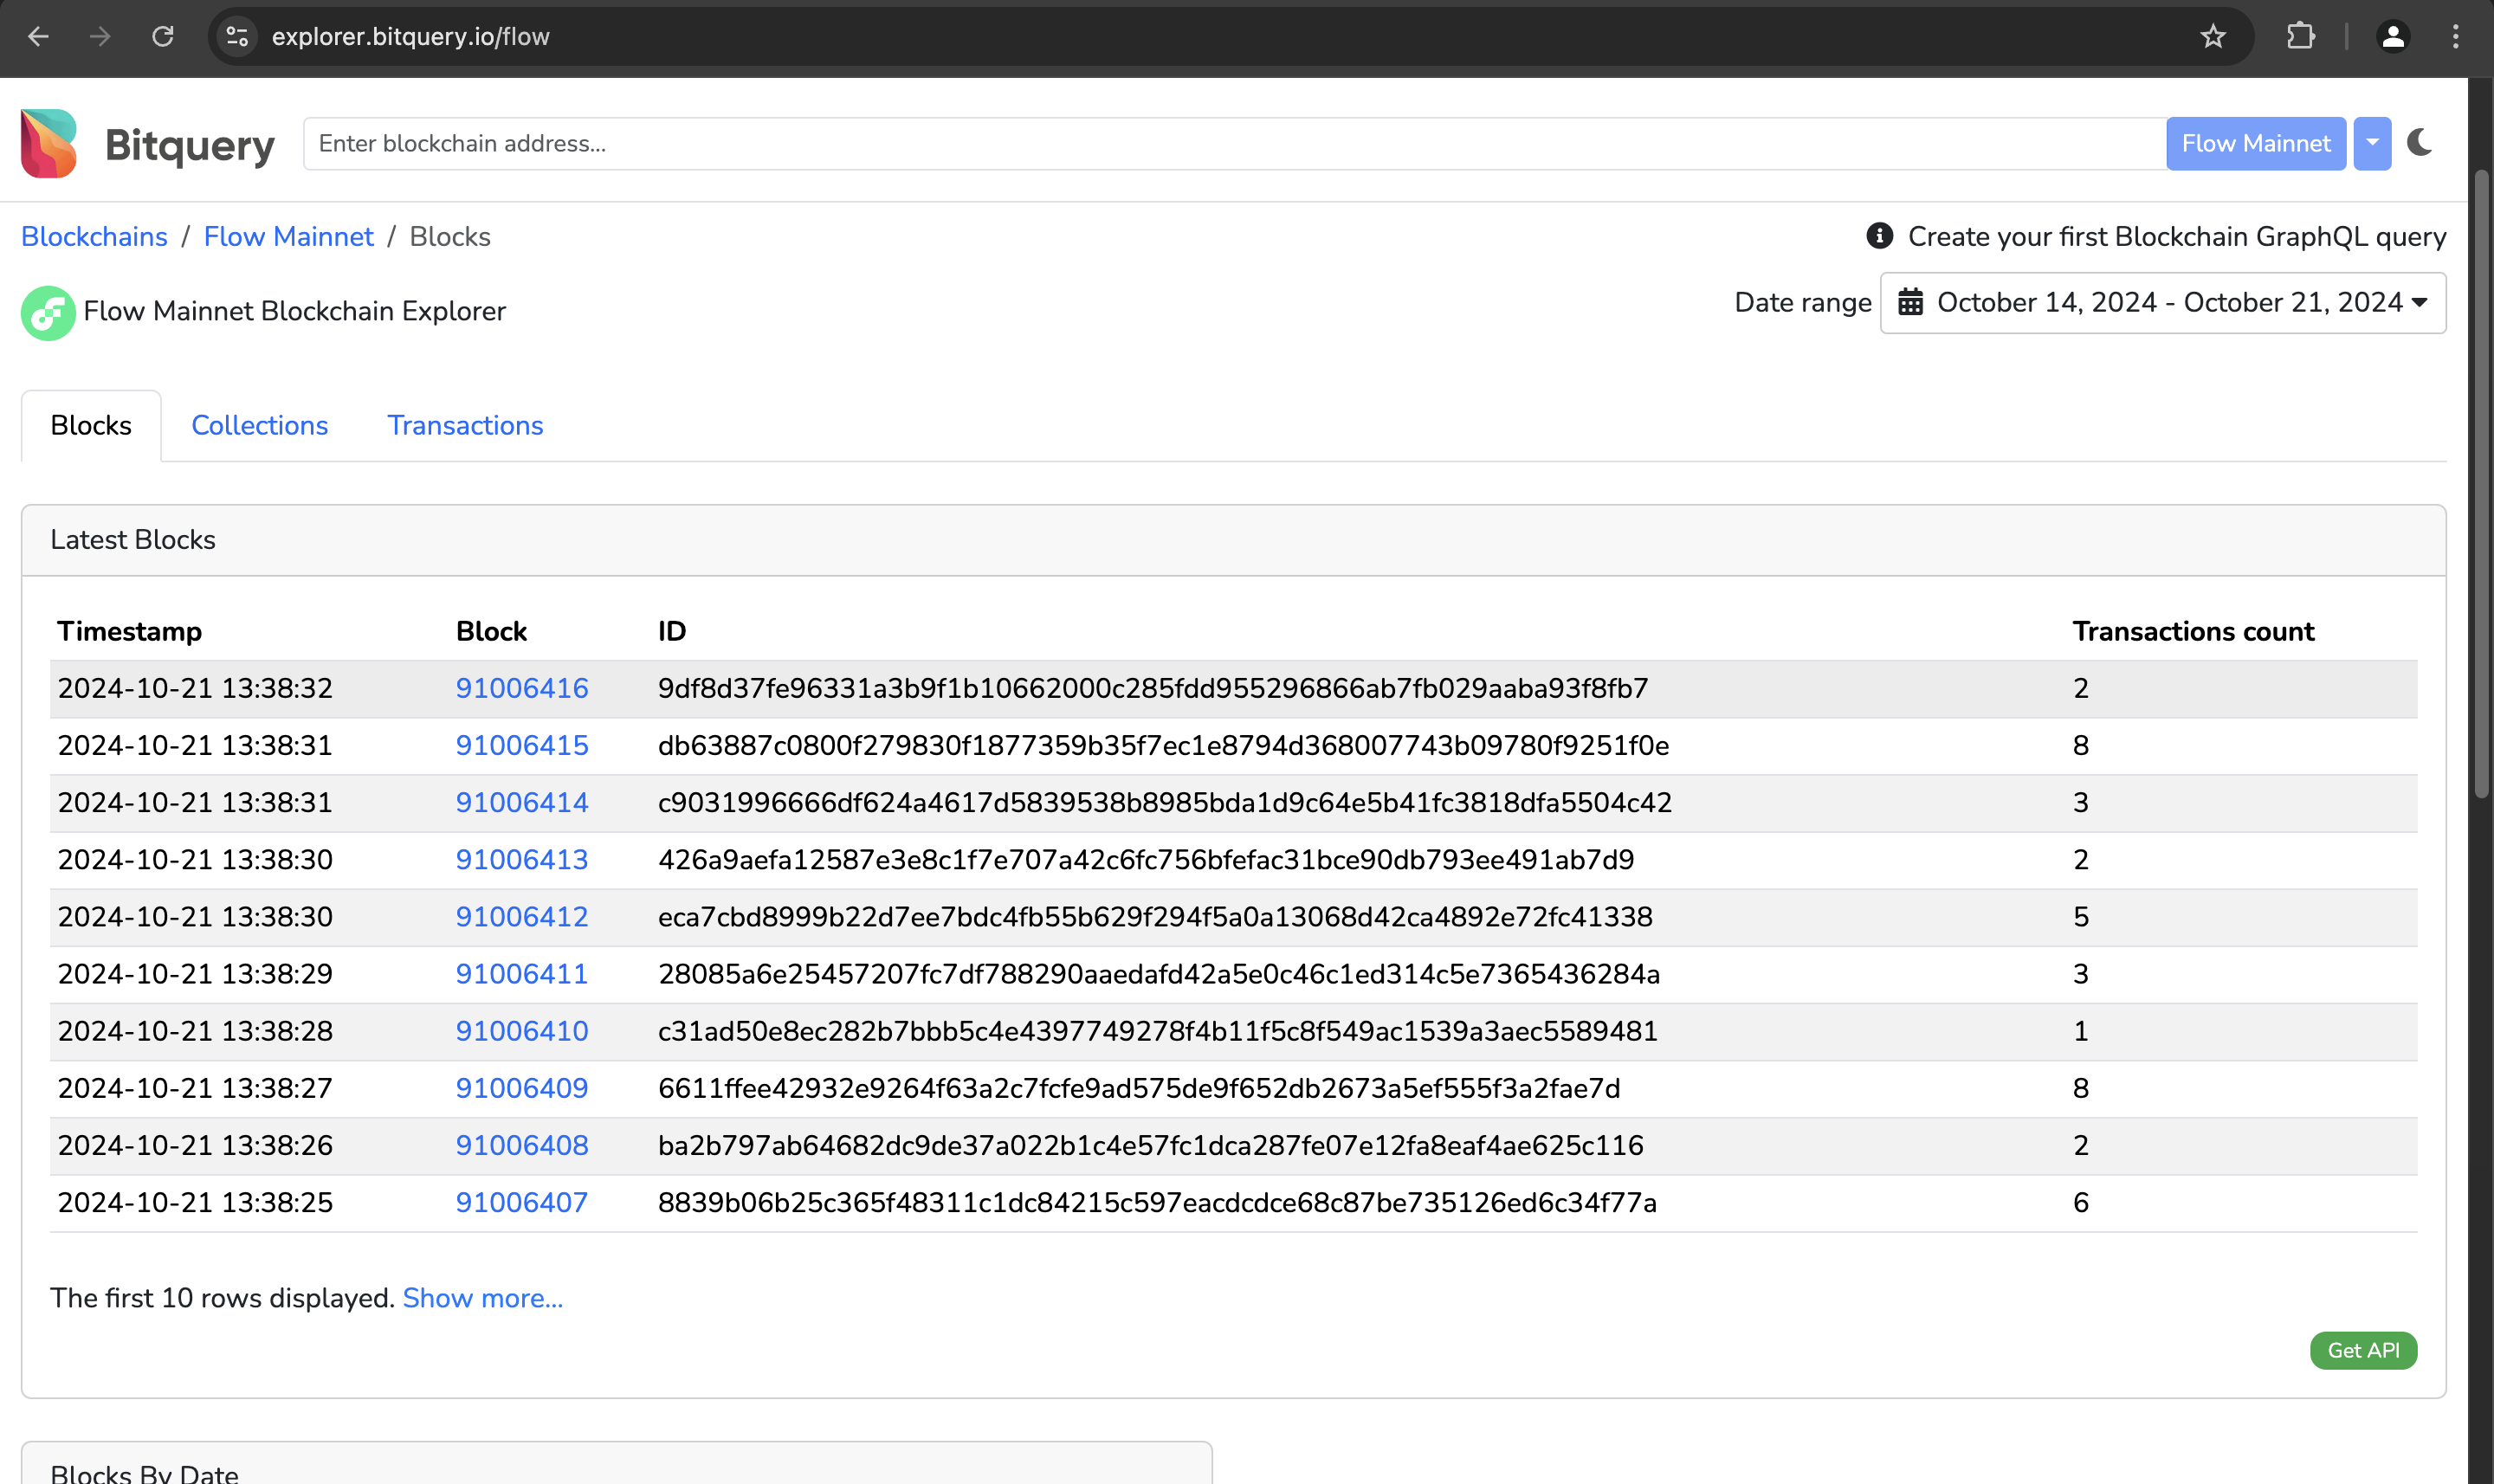Click the Flow Mainnet network logo icon

[x=48, y=313]
